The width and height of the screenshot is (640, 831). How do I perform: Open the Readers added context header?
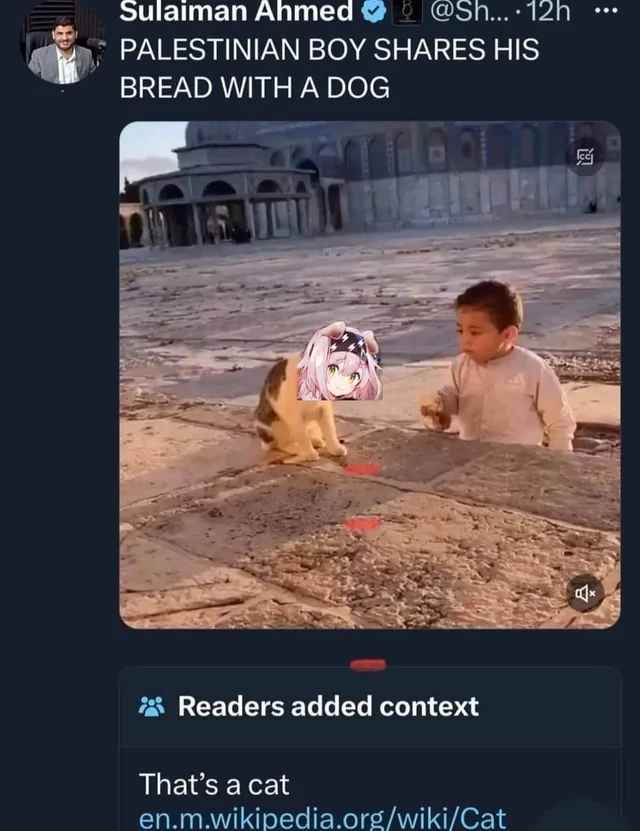pos(328,706)
